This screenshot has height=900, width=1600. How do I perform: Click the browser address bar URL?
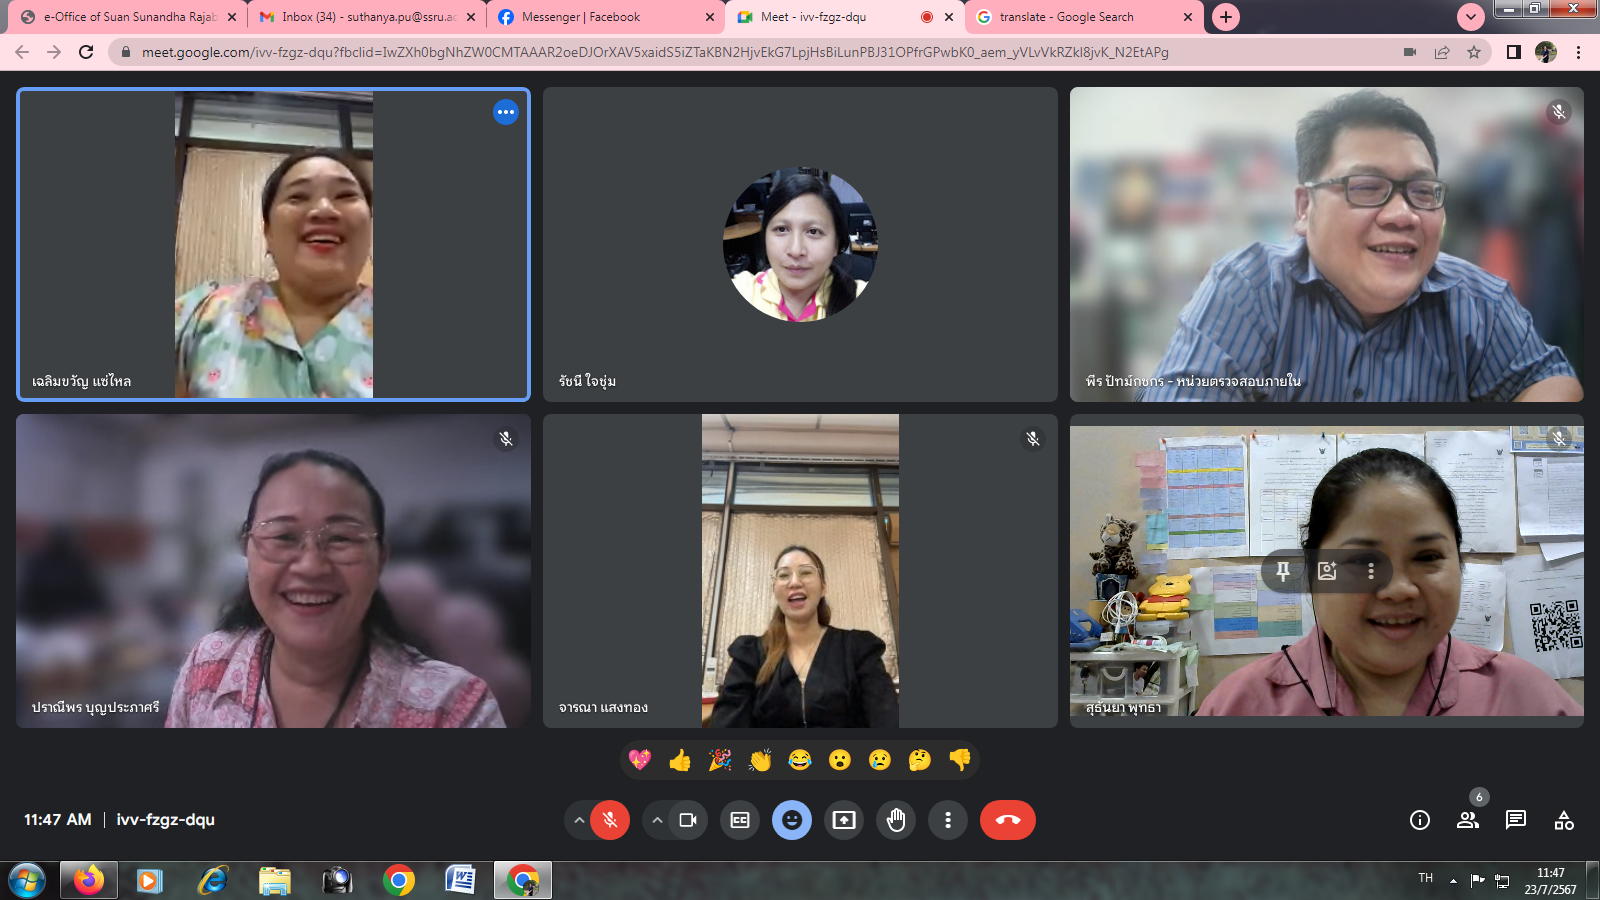click(655, 52)
